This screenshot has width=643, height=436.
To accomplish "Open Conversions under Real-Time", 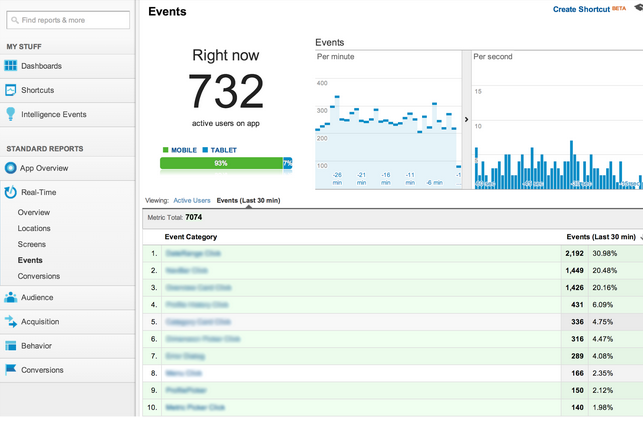I will tap(39, 276).
